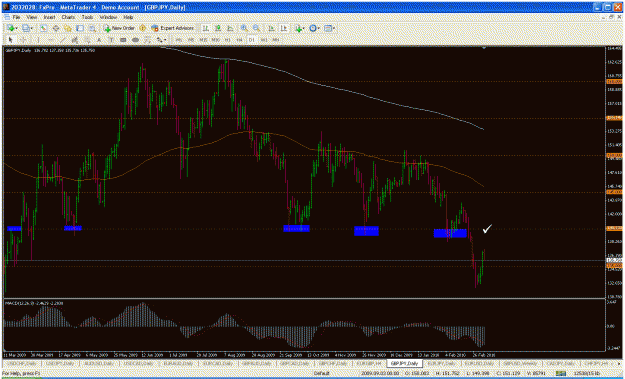Open the Profiles tool
This screenshot has width=625, height=379.
coord(26,28)
